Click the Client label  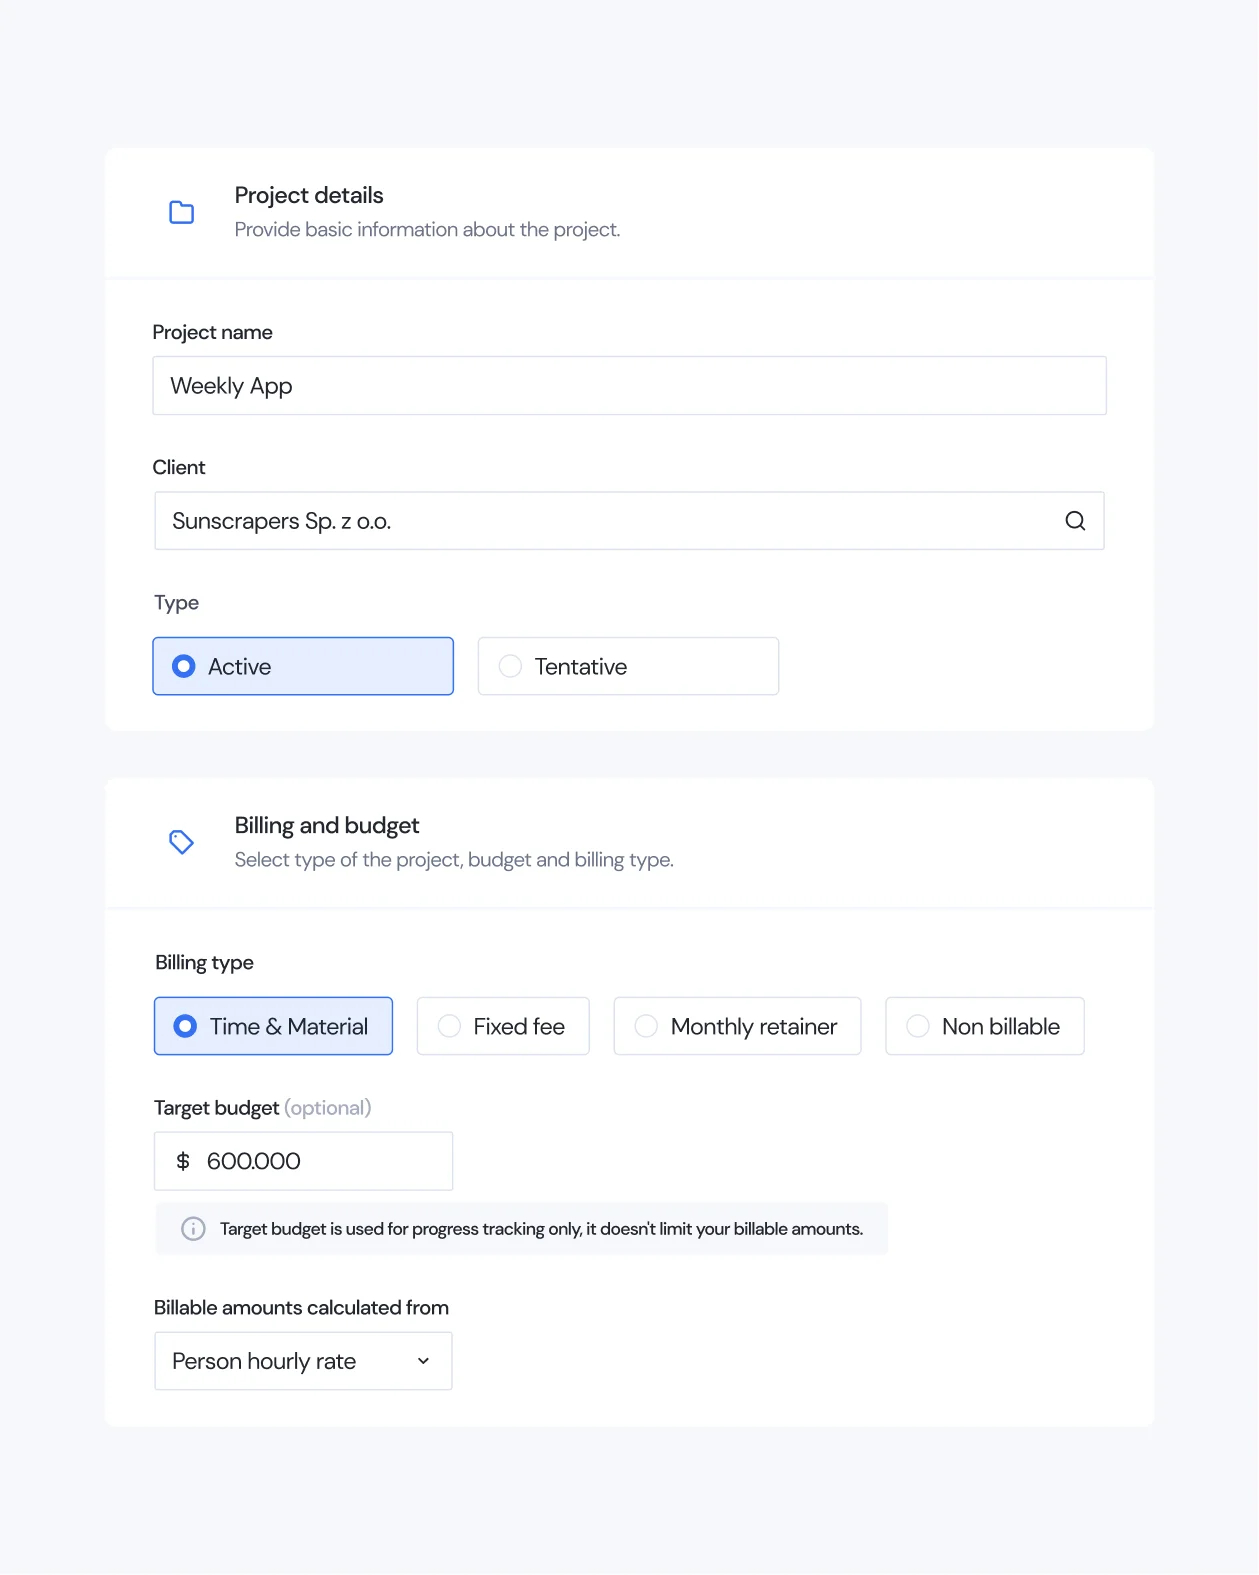pos(179,468)
